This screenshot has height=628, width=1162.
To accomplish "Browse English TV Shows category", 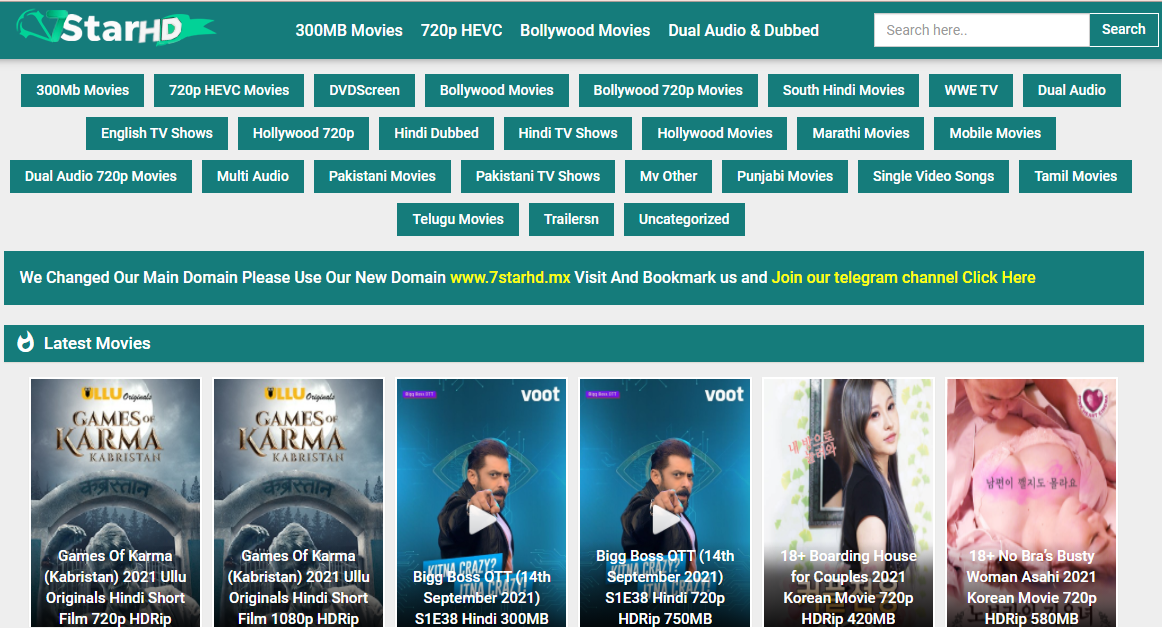I will pos(156,133).
